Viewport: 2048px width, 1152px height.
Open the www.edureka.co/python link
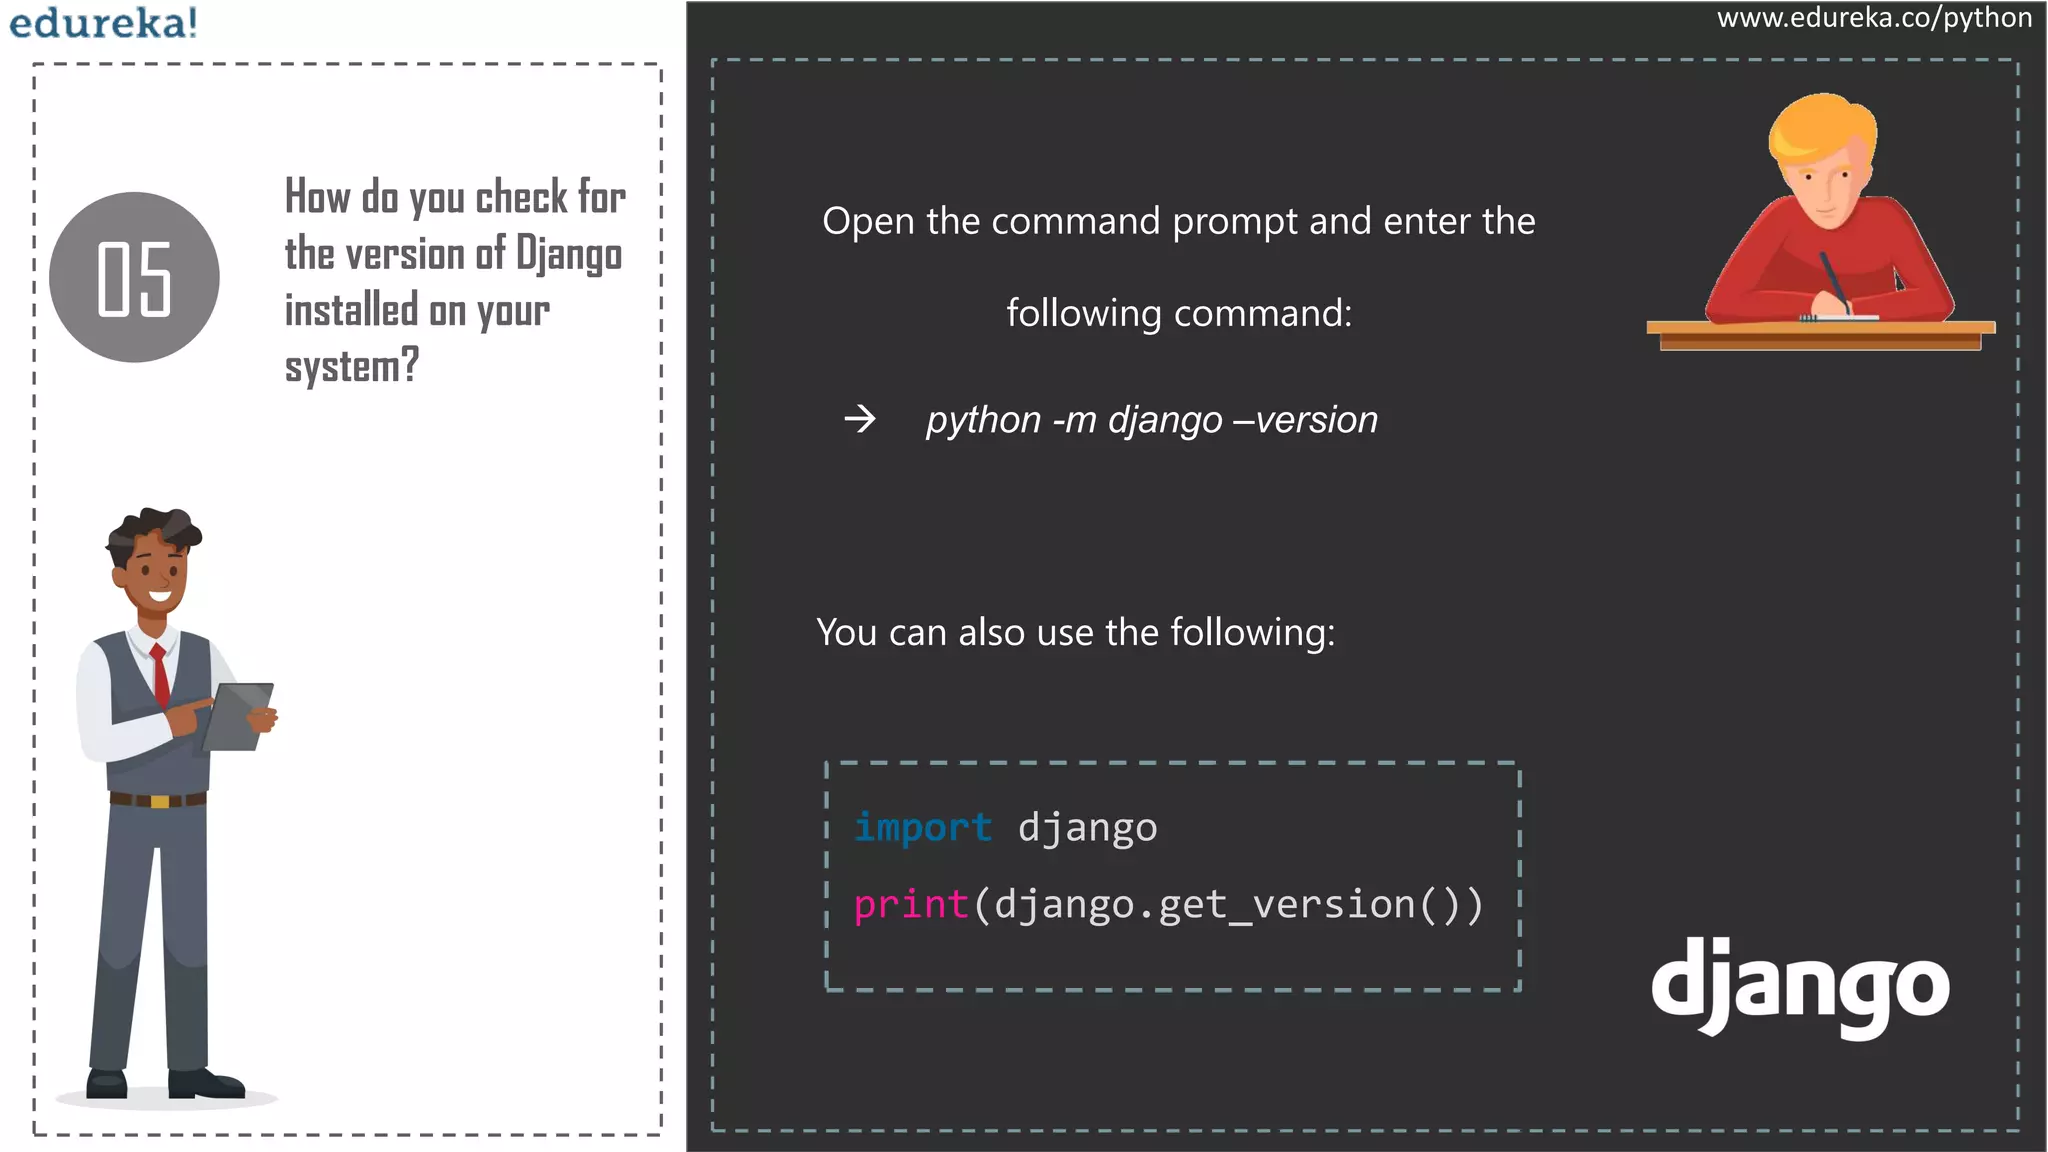click(x=1874, y=18)
